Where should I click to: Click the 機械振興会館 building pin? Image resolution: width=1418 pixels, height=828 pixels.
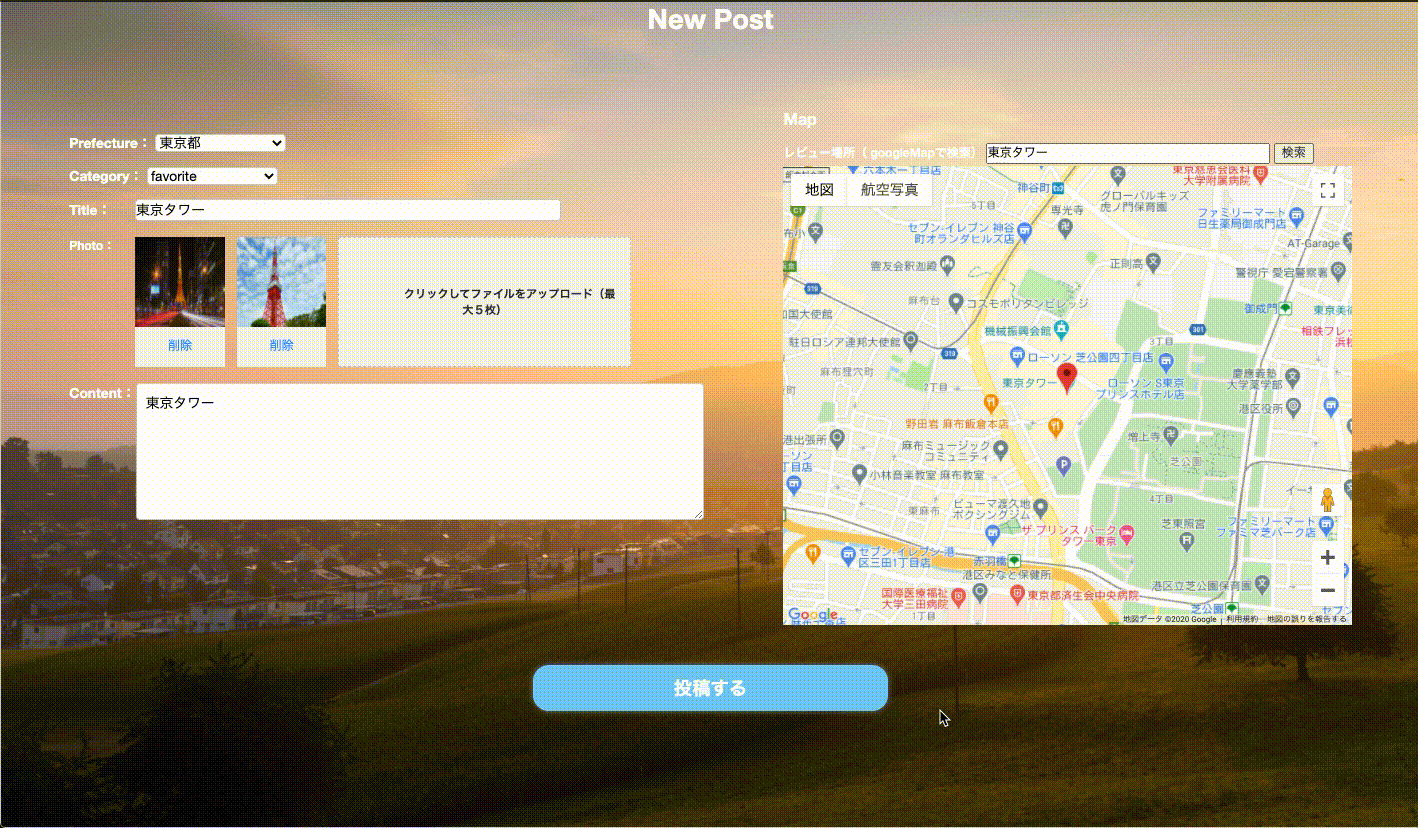click(1059, 329)
